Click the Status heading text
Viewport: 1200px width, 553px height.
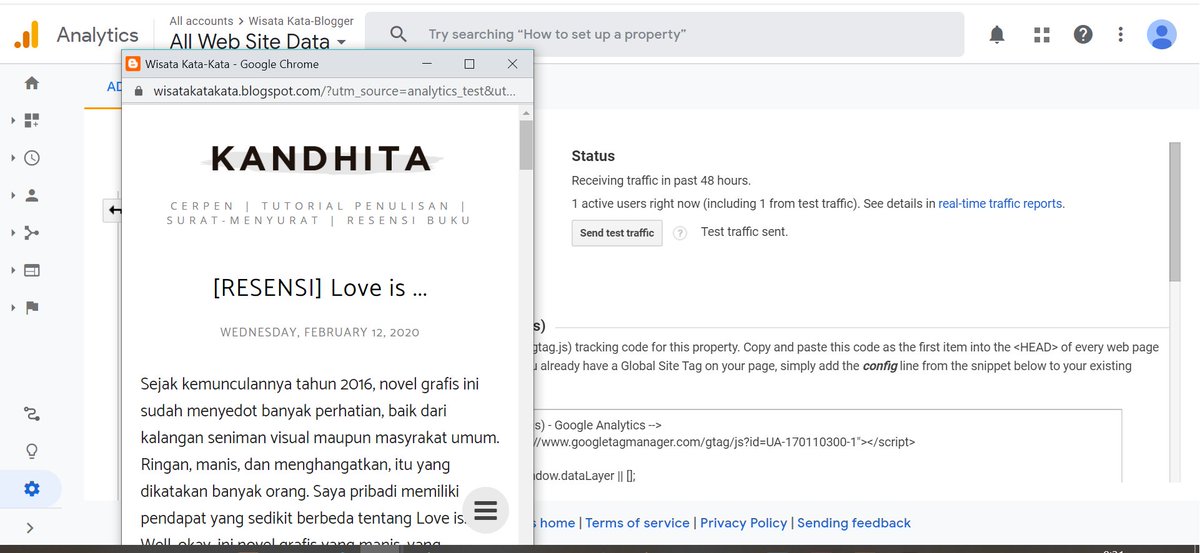[x=593, y=156]
